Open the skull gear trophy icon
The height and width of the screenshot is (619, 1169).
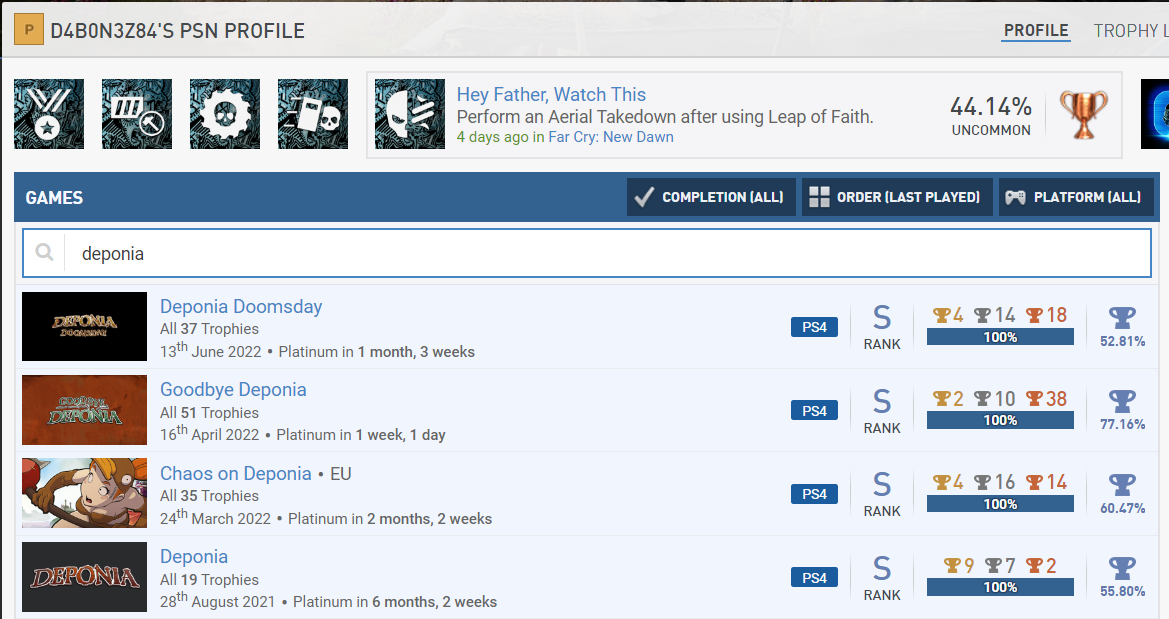[x=225, y=114]
